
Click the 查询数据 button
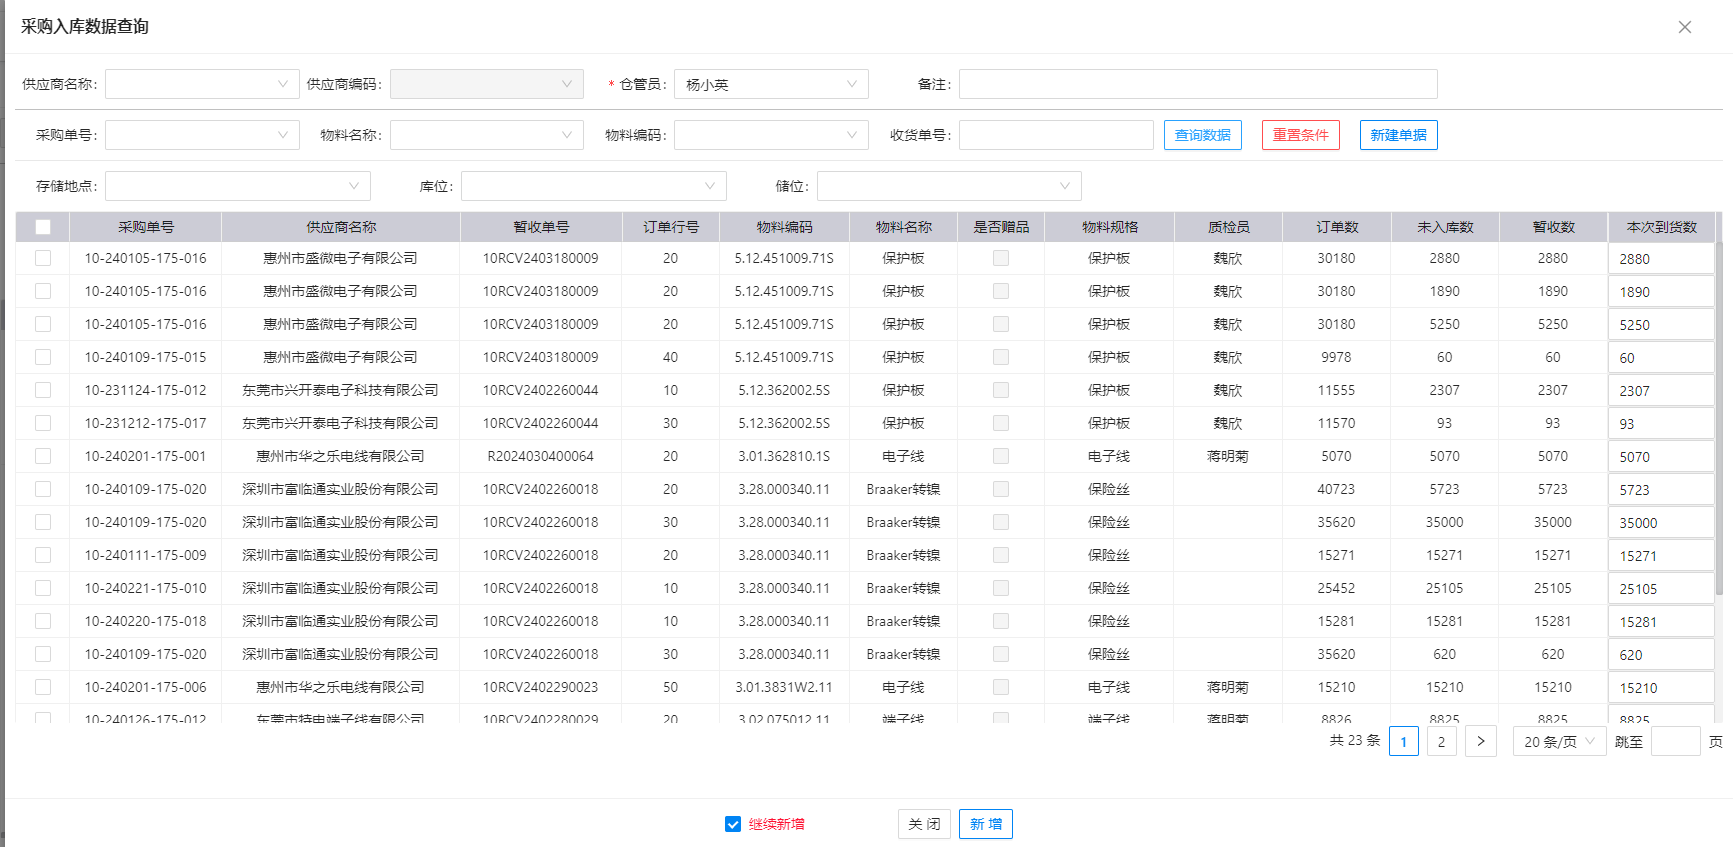click(1203, 135)
